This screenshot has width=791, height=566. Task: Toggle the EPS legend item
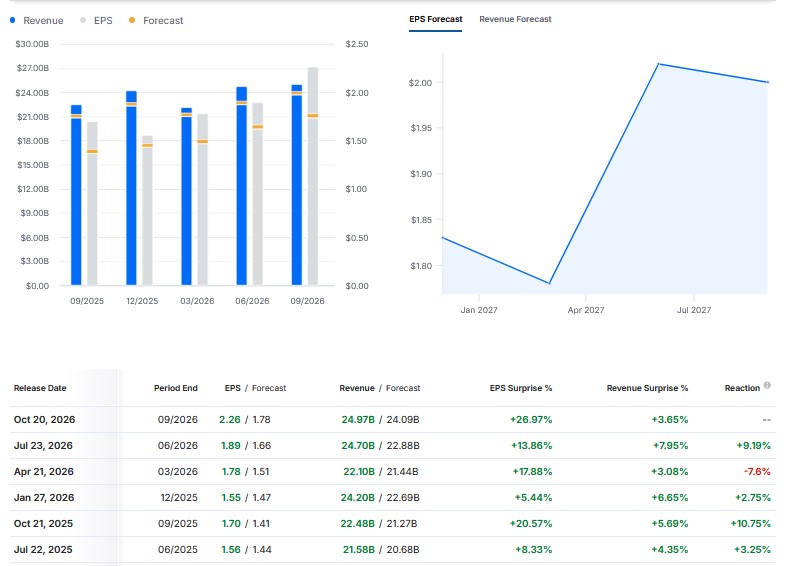[x=96, y=21]
